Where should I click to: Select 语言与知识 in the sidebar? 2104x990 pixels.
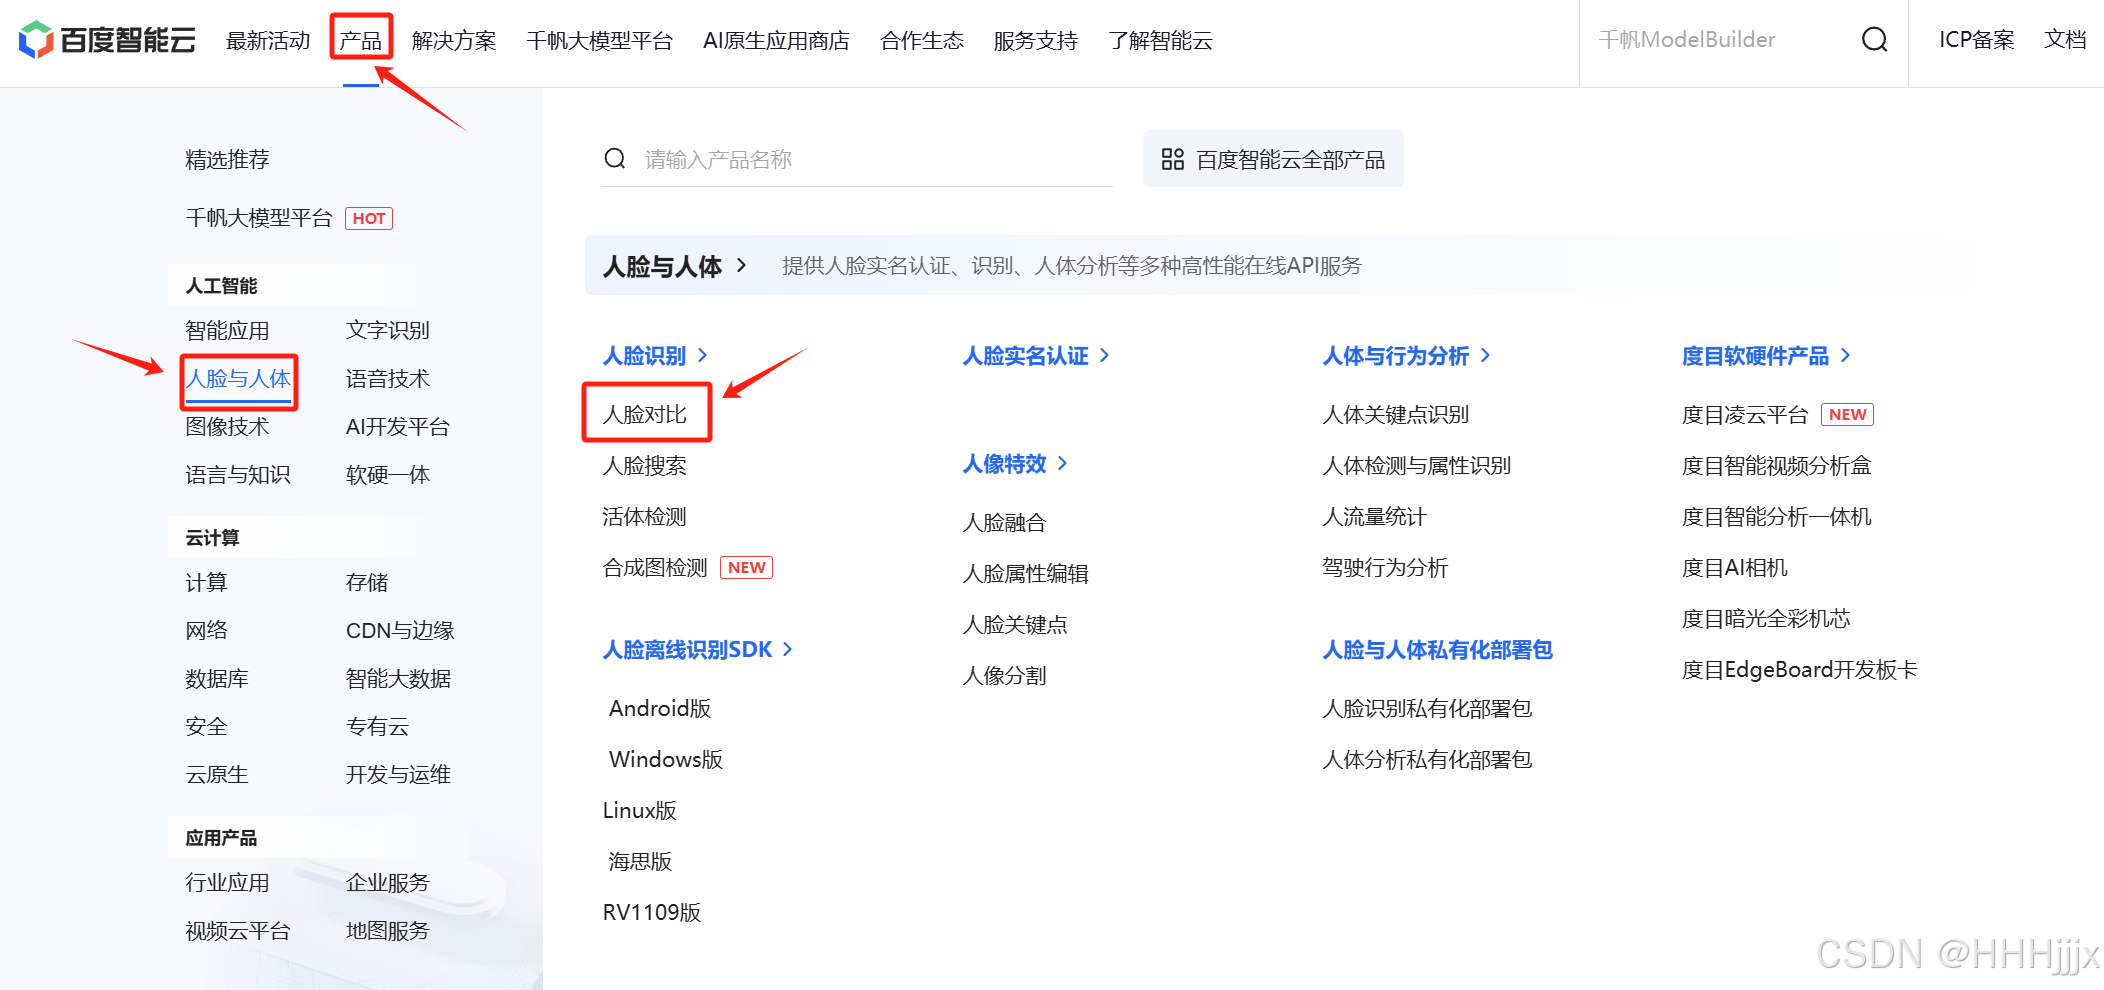click(238, 475)
